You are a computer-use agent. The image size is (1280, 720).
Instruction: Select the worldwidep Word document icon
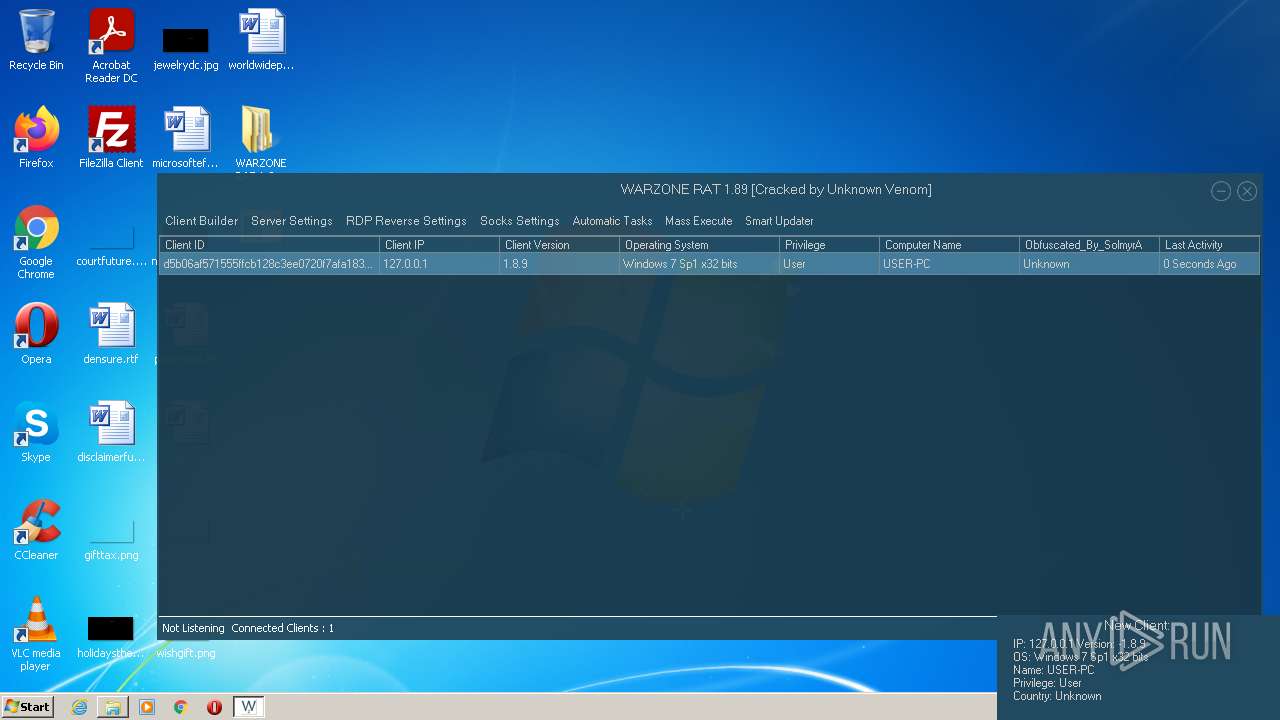tap(261, 40)
